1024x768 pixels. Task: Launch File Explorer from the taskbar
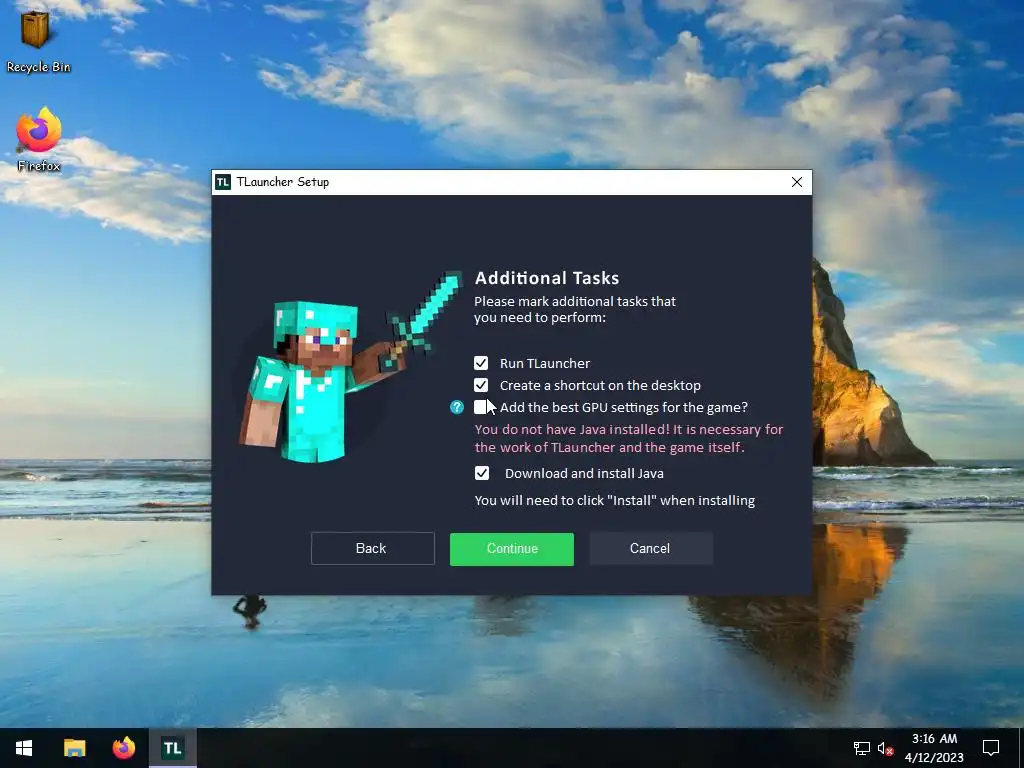[74, 748]
